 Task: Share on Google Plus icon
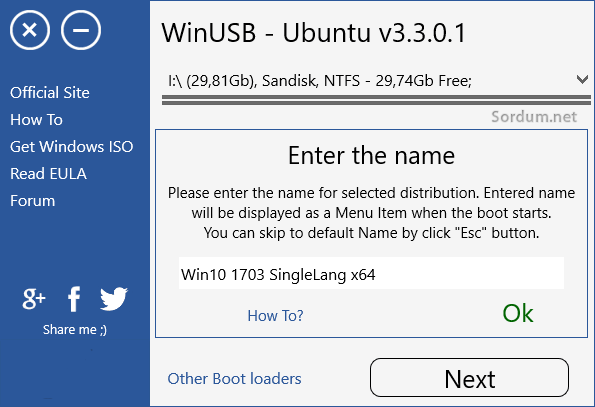[x=34, y=299]
